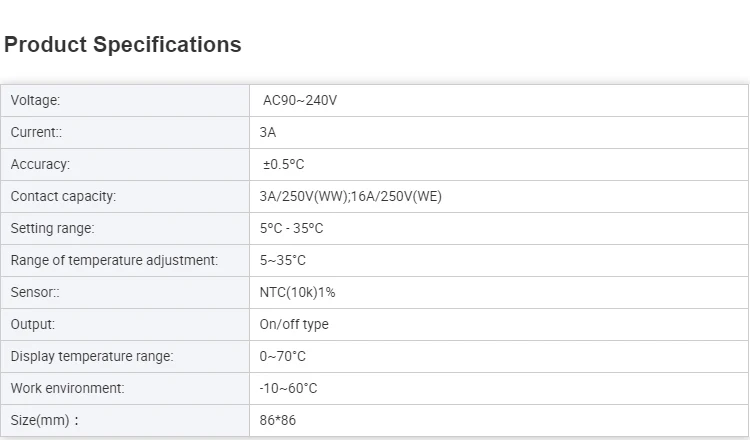Click the 0~70°C display range value
This screenshot has height=440, width=750.
(x=283, y=356)
